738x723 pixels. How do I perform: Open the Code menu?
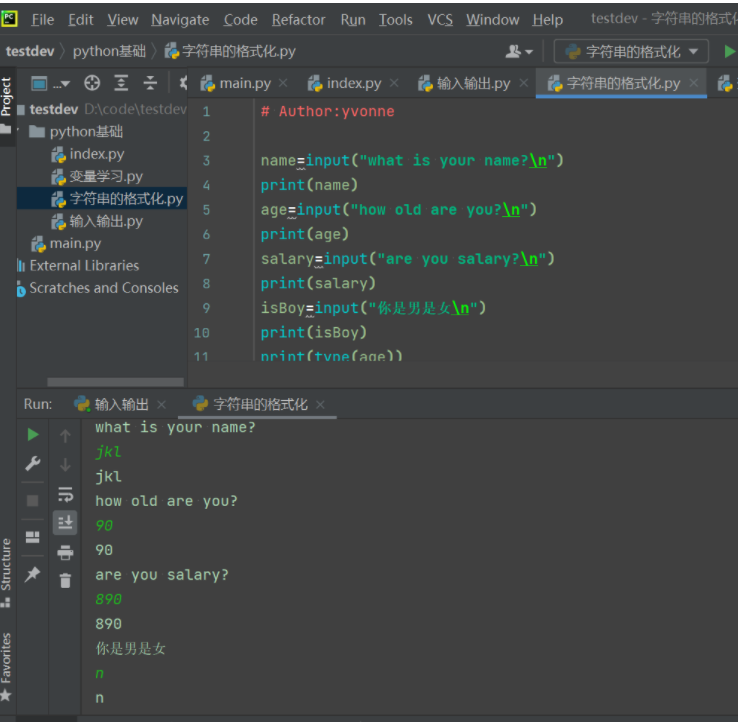coord(240,20)
